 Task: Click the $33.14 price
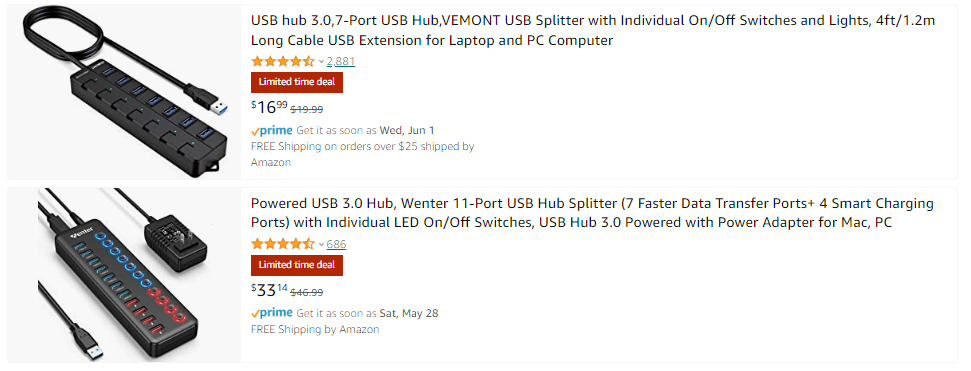269,290
